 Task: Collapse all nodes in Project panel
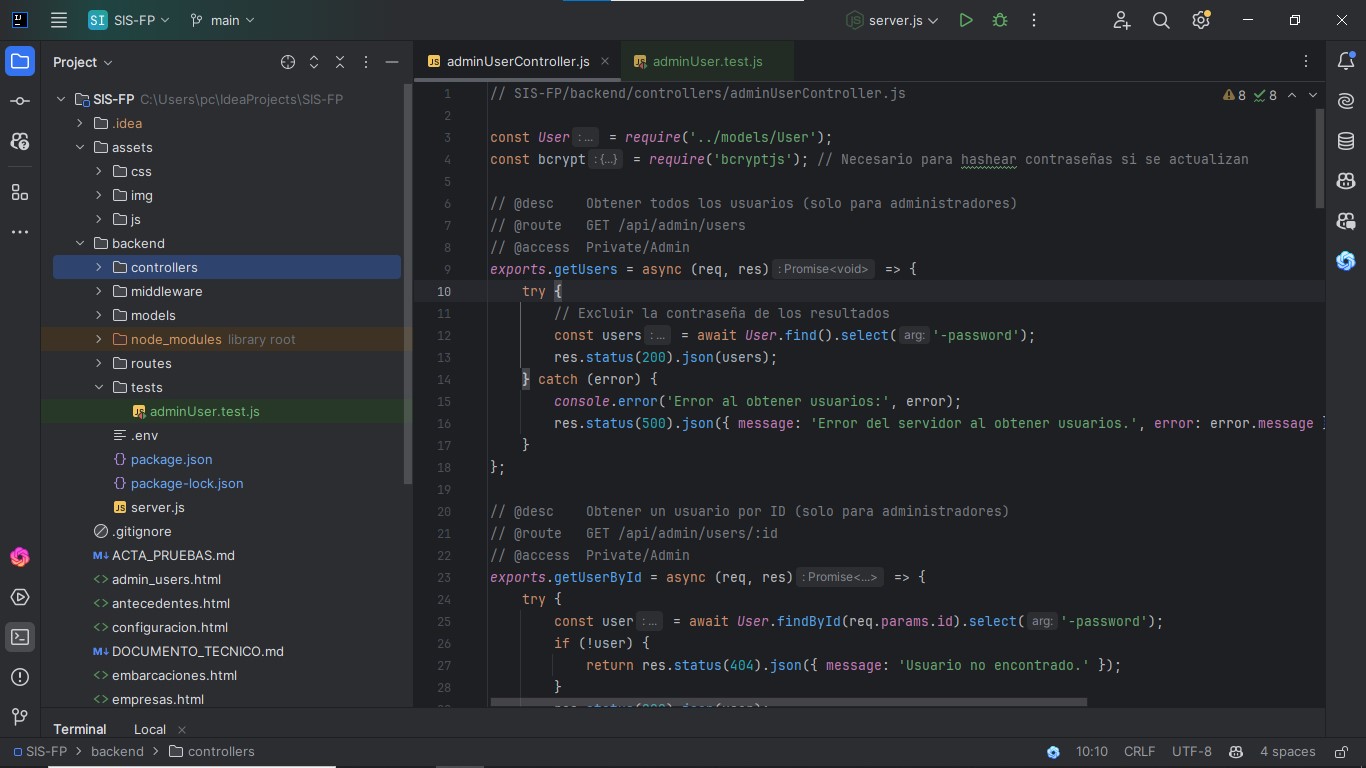(x=340, y=62)
